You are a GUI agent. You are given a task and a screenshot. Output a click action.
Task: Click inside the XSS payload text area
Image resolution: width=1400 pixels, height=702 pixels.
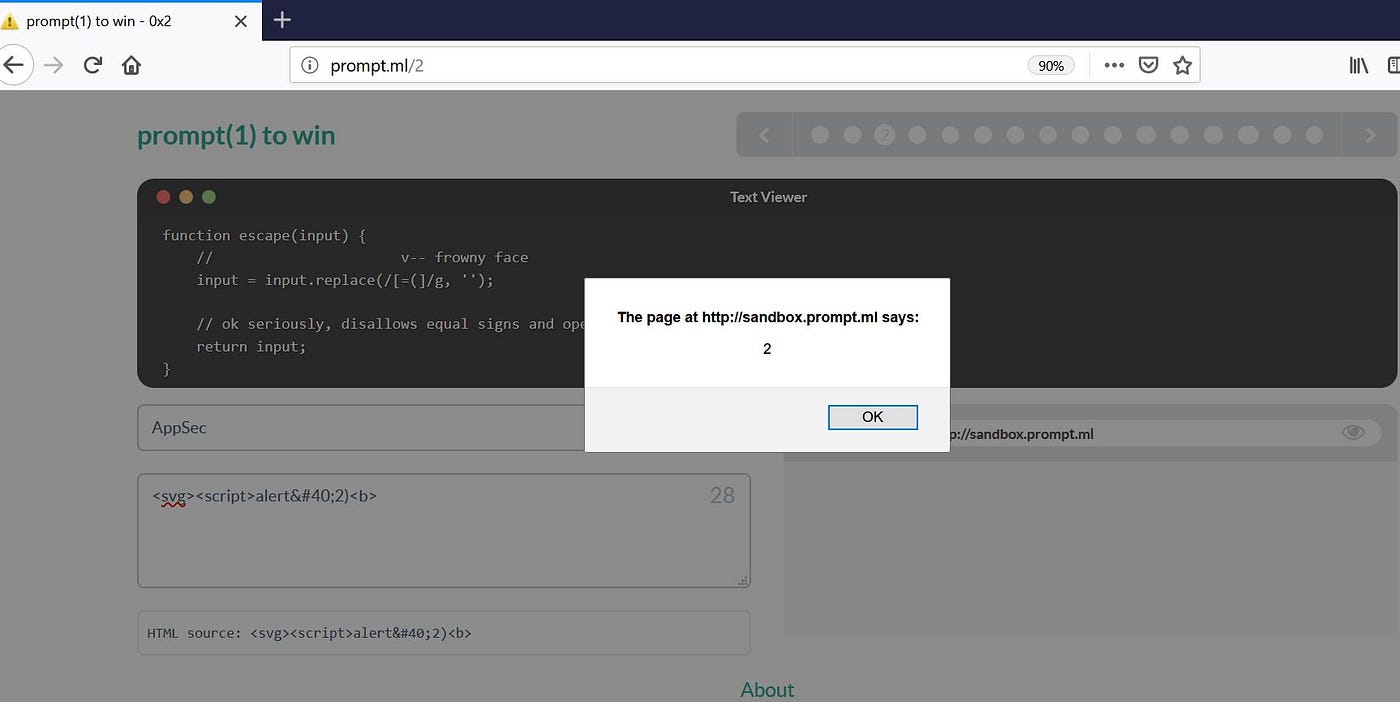click(445, 530)
